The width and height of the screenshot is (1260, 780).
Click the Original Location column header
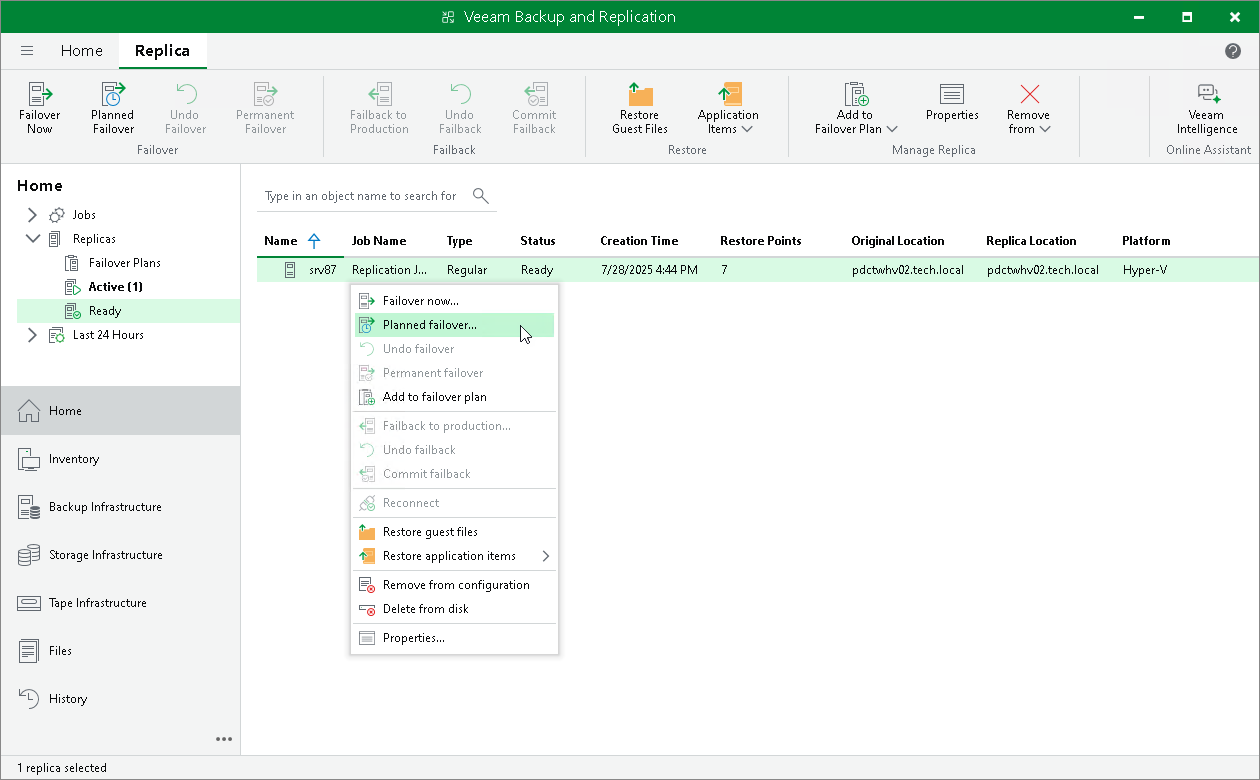tap(898, 241)
